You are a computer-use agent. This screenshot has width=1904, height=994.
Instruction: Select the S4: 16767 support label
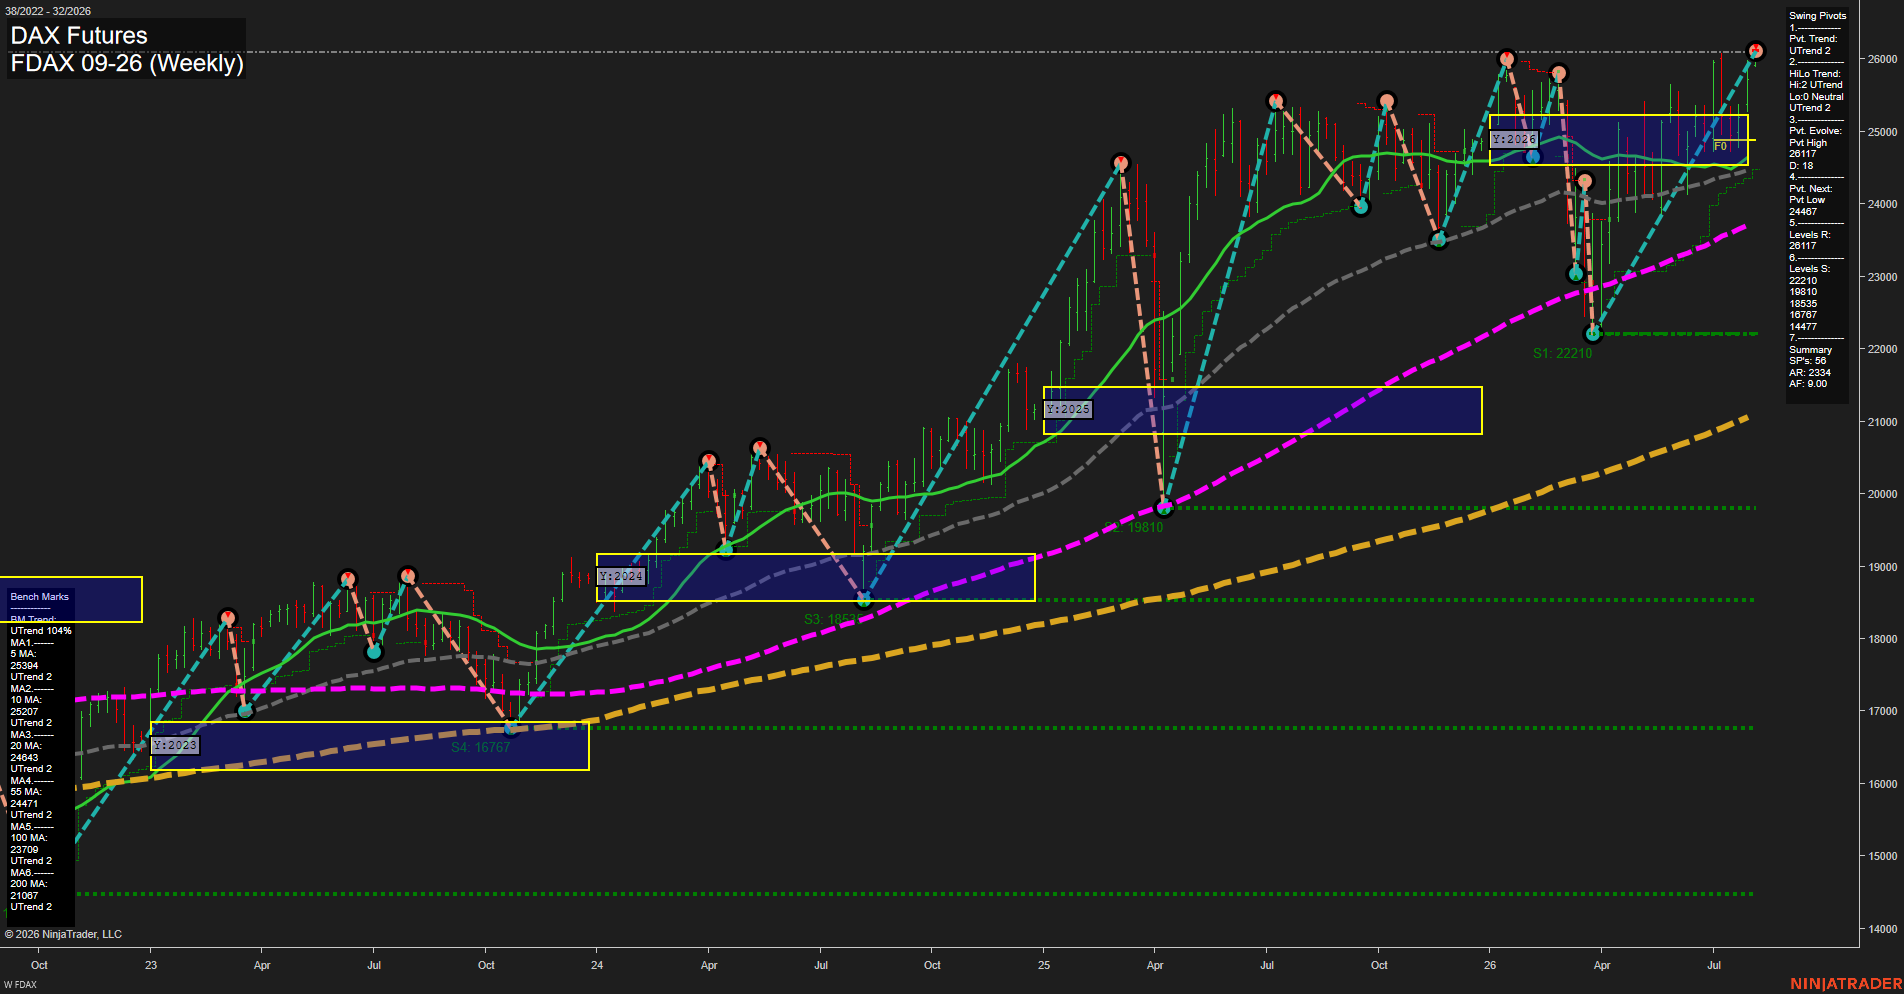click(x=480, y=747)
